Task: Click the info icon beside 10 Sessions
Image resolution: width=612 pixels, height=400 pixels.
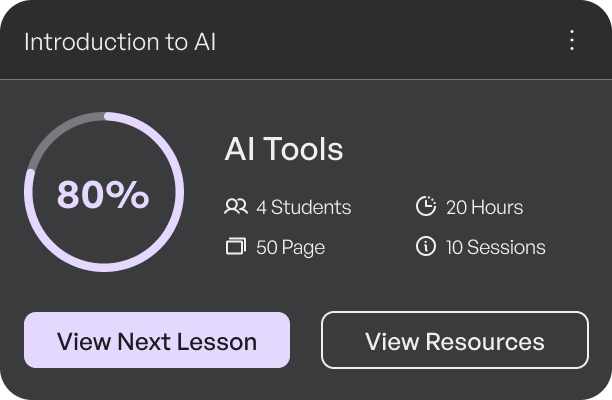Action: [426, 247]
